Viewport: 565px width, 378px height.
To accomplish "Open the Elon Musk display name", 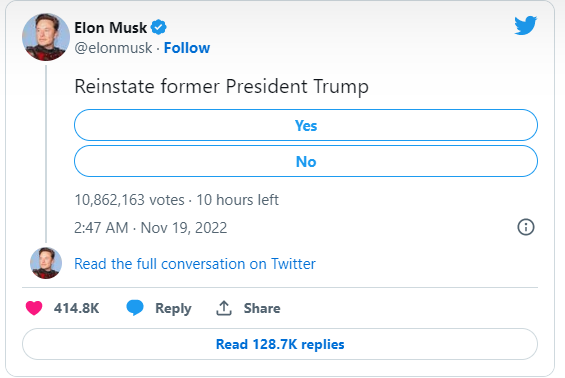I will 111,28.
